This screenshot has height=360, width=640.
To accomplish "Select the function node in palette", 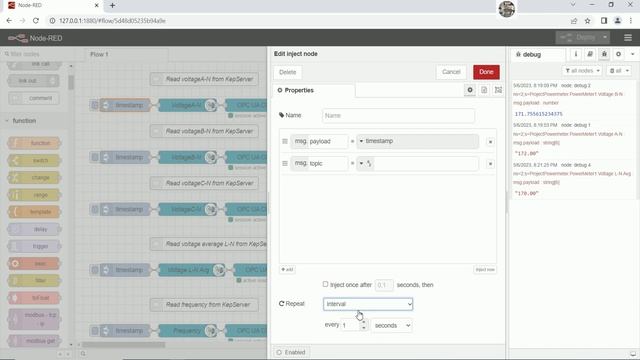I will 34,143.
